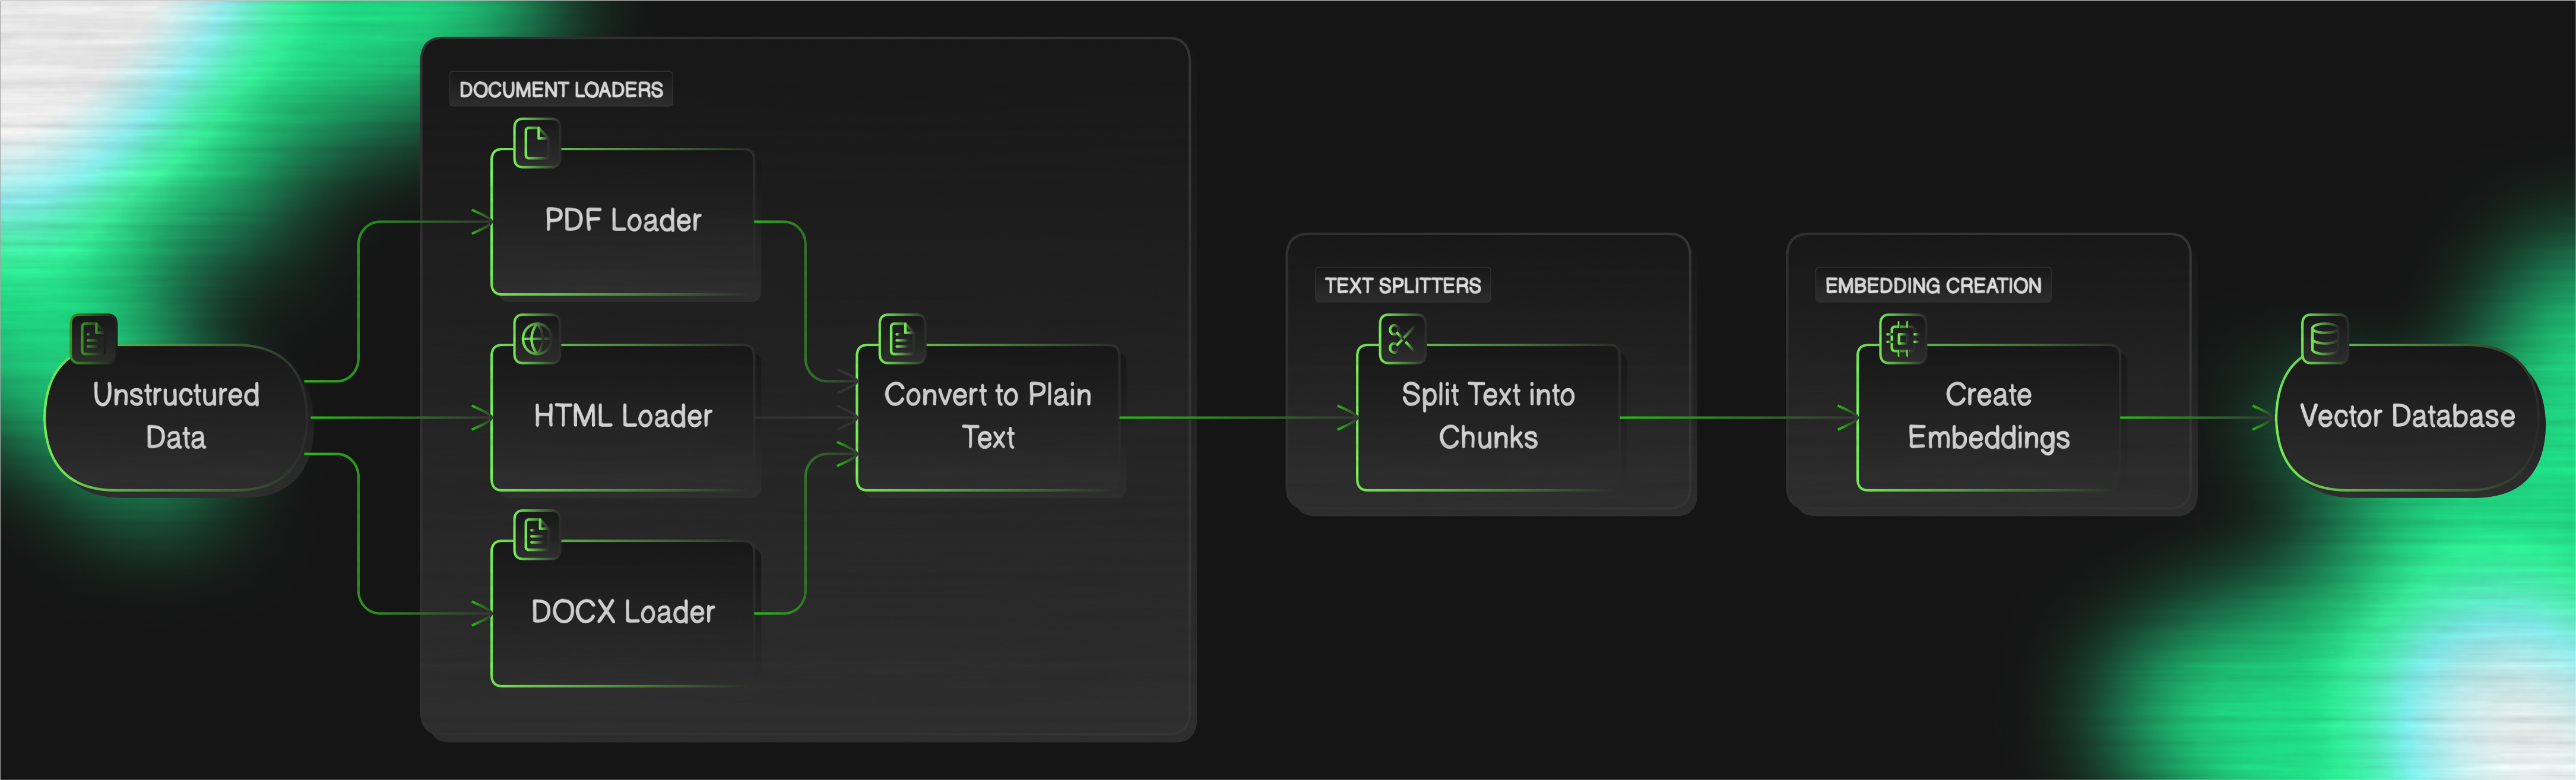This screenshot has width=2576, height=780.
Task: Click the arrow entering Vector Database
Action: tap(2260, 418)
